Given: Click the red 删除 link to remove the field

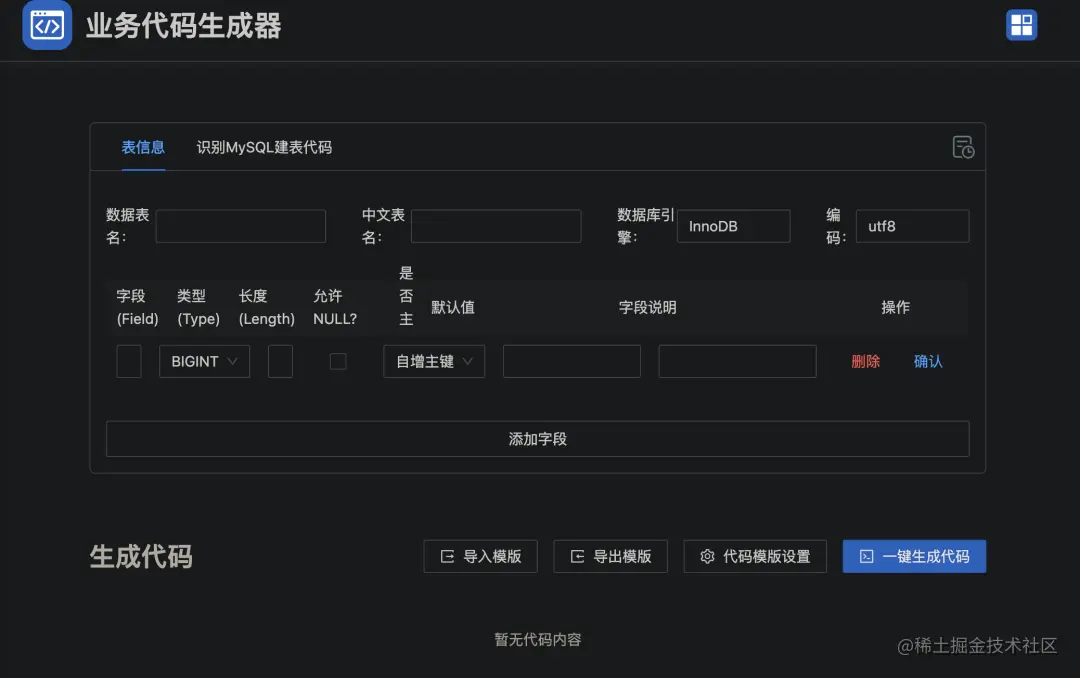Looking at the screenshot, I should click(865, 361).
